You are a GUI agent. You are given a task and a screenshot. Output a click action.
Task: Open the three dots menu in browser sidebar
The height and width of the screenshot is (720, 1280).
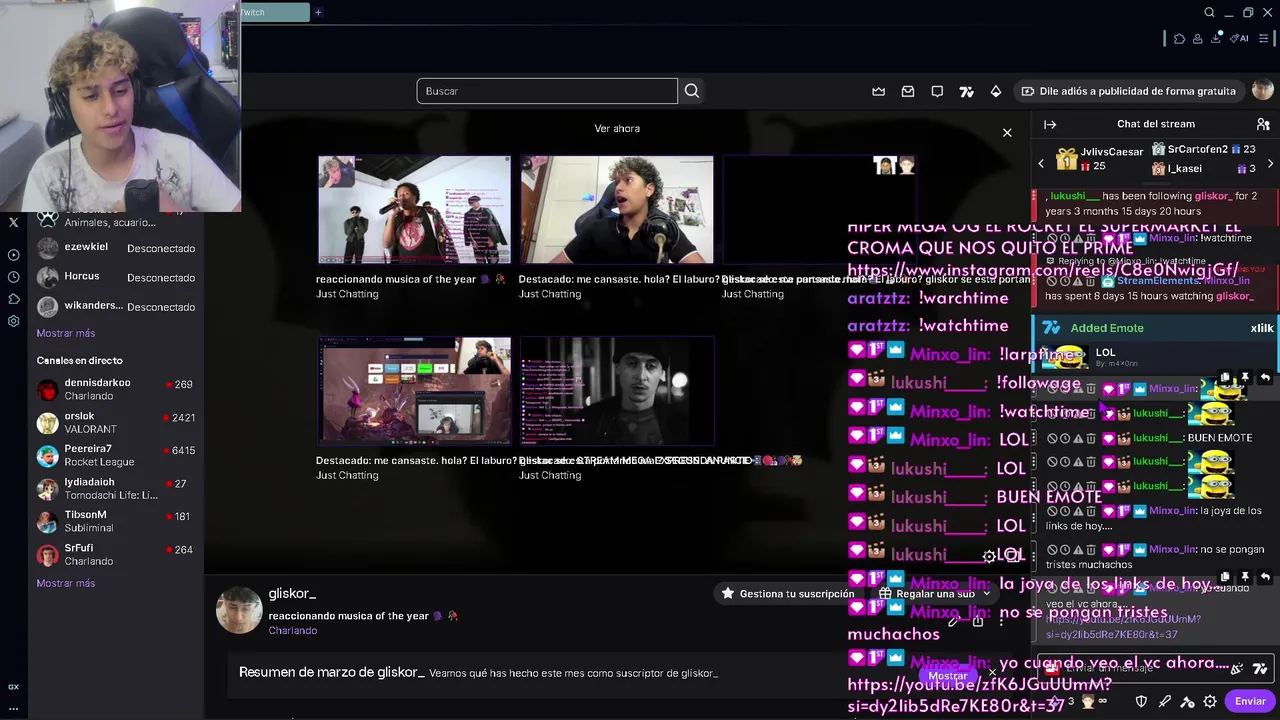14,709
